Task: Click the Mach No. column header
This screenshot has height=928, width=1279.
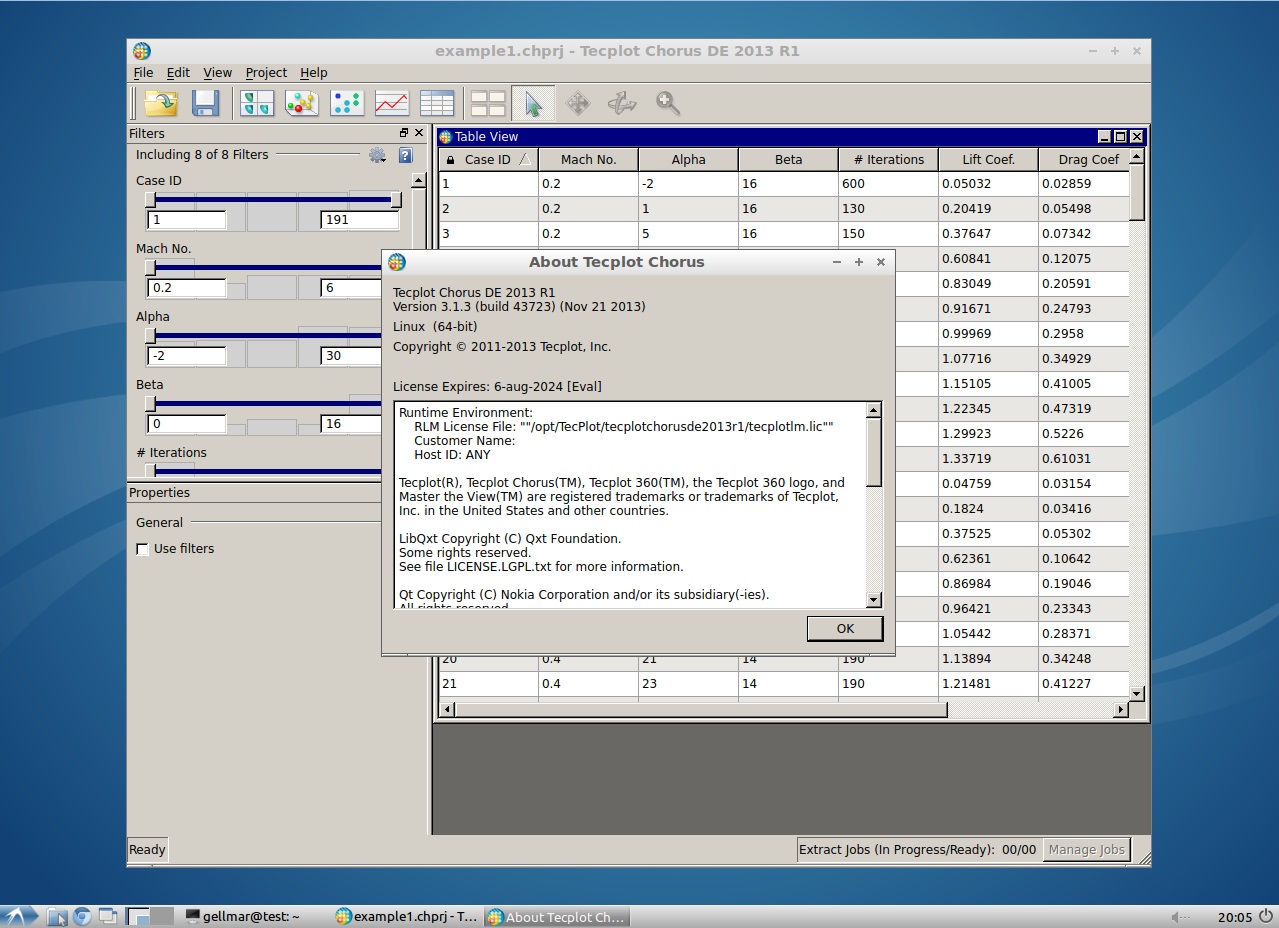Action: 588,160
